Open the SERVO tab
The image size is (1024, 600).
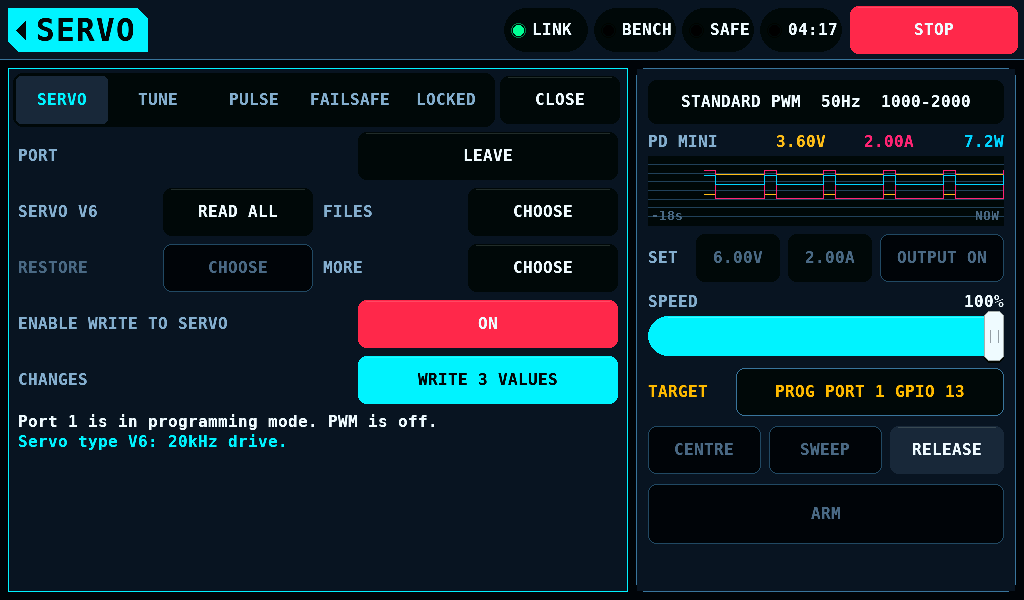click(x=62, y=100)
